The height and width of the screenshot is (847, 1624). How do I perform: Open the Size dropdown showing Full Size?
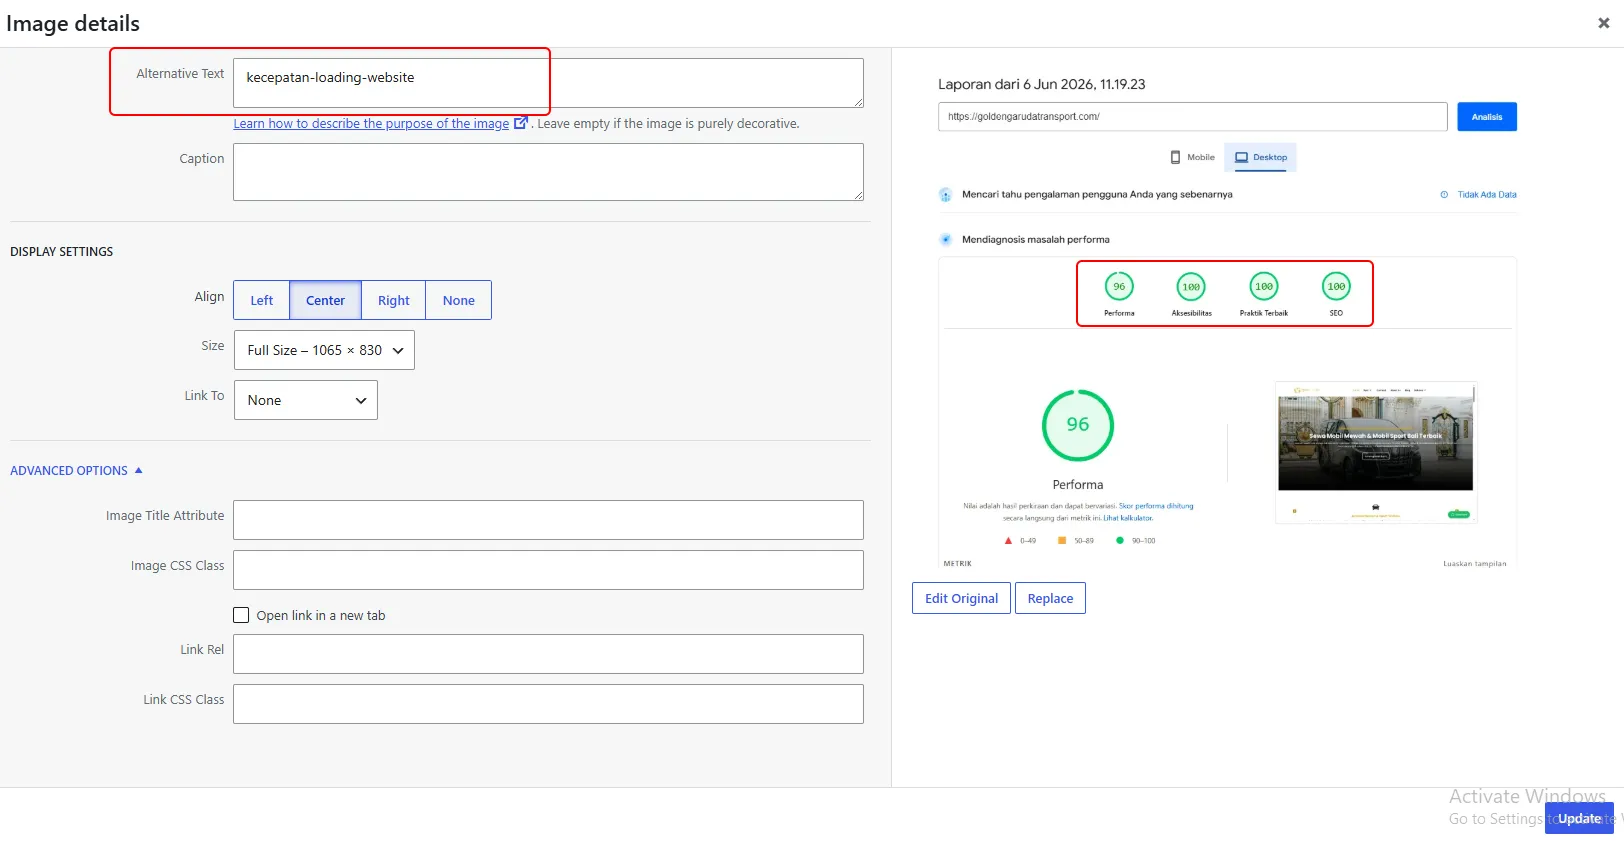(x=324, y=350)
